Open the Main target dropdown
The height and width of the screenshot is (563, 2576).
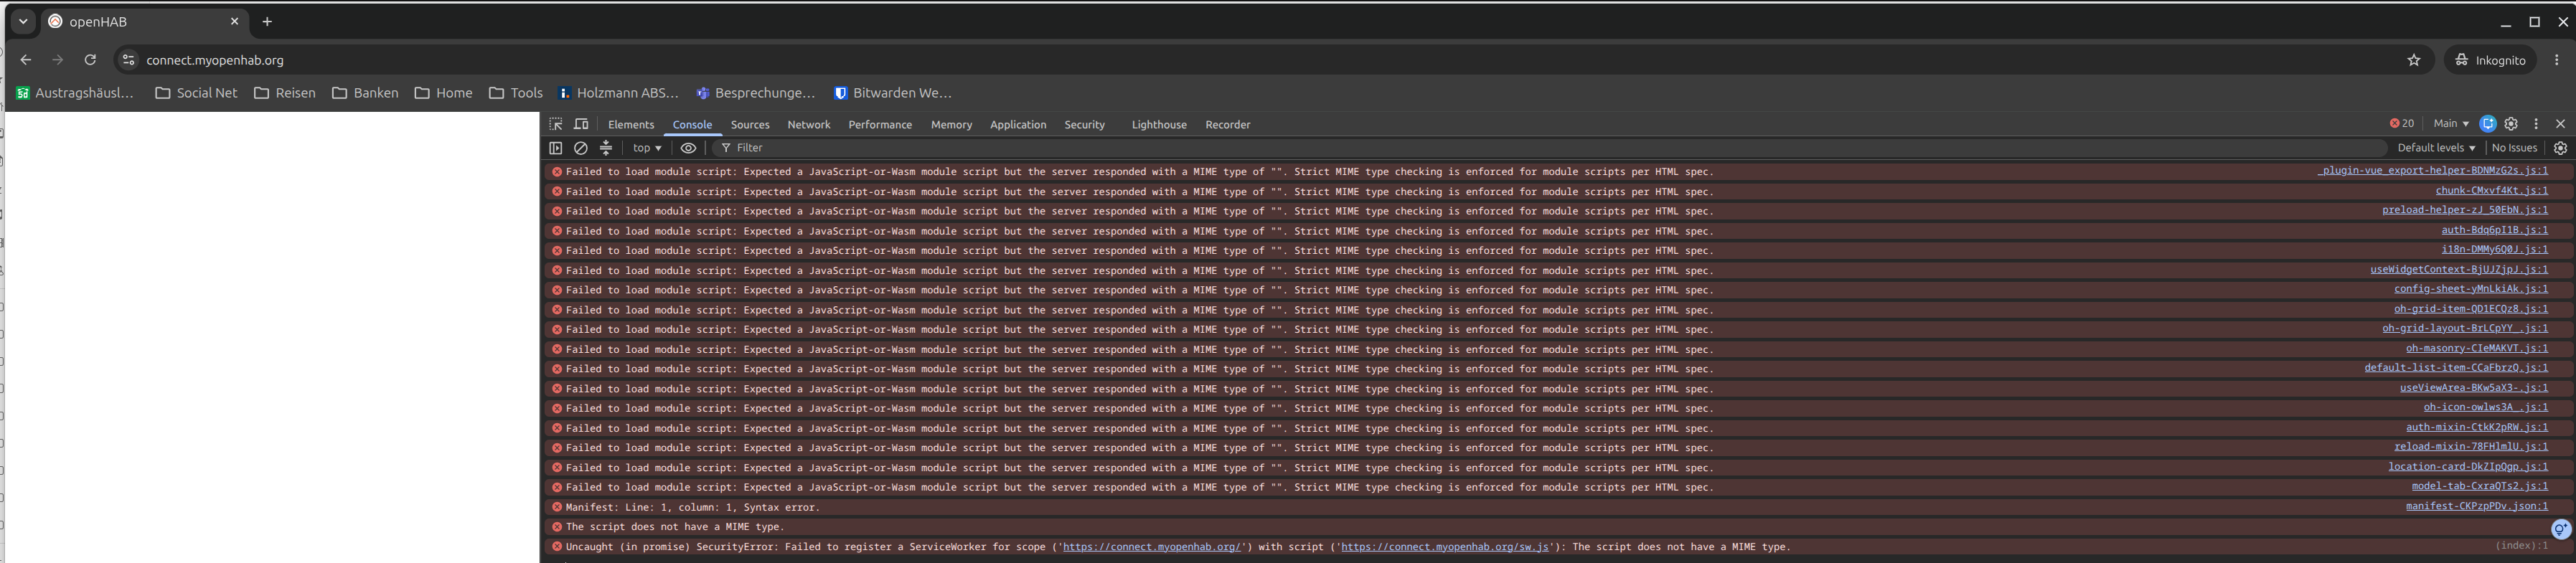(x=2450, y=124)
